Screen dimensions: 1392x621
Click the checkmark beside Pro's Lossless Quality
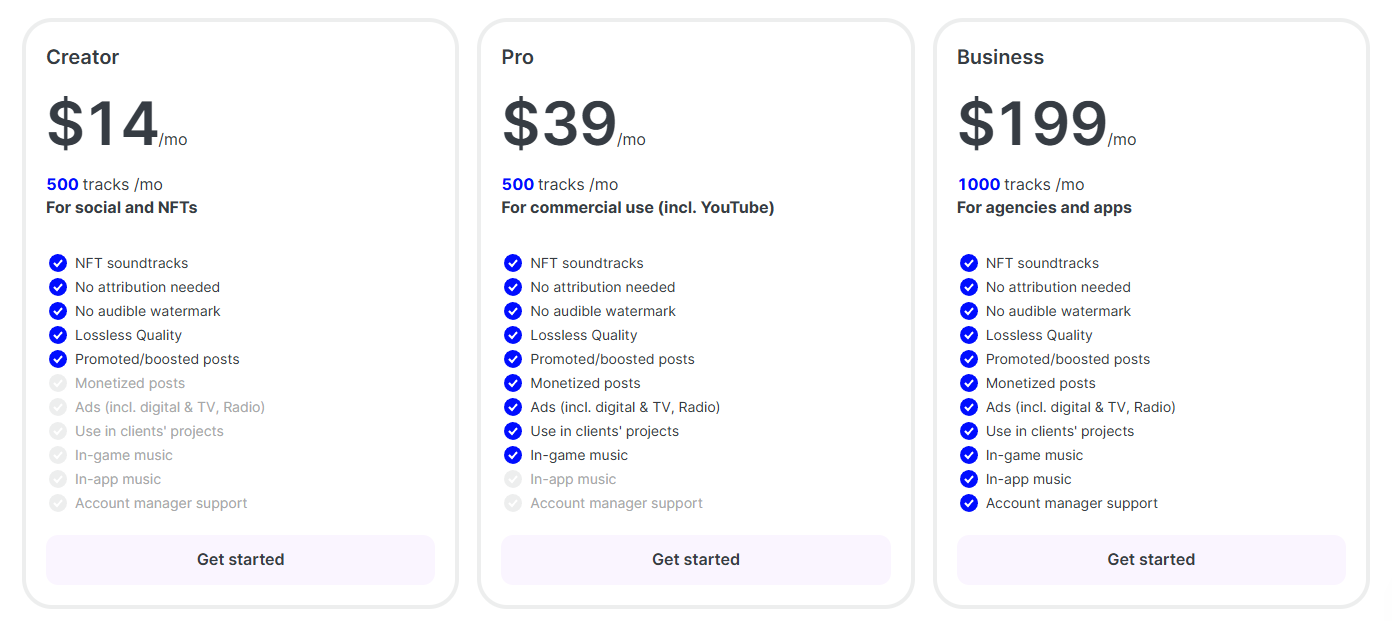click(513, 335)
